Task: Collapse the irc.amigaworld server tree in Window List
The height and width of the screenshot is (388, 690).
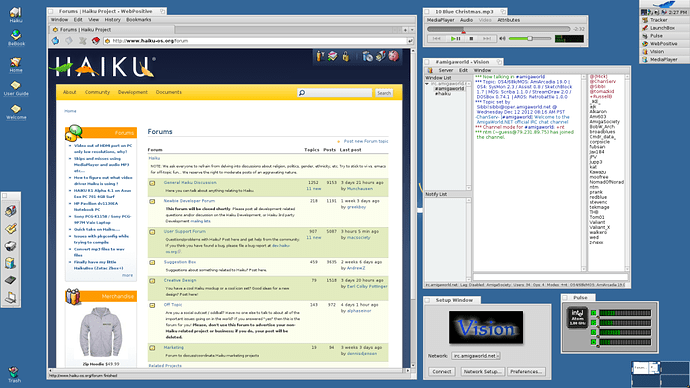Action: coord(427,84)
